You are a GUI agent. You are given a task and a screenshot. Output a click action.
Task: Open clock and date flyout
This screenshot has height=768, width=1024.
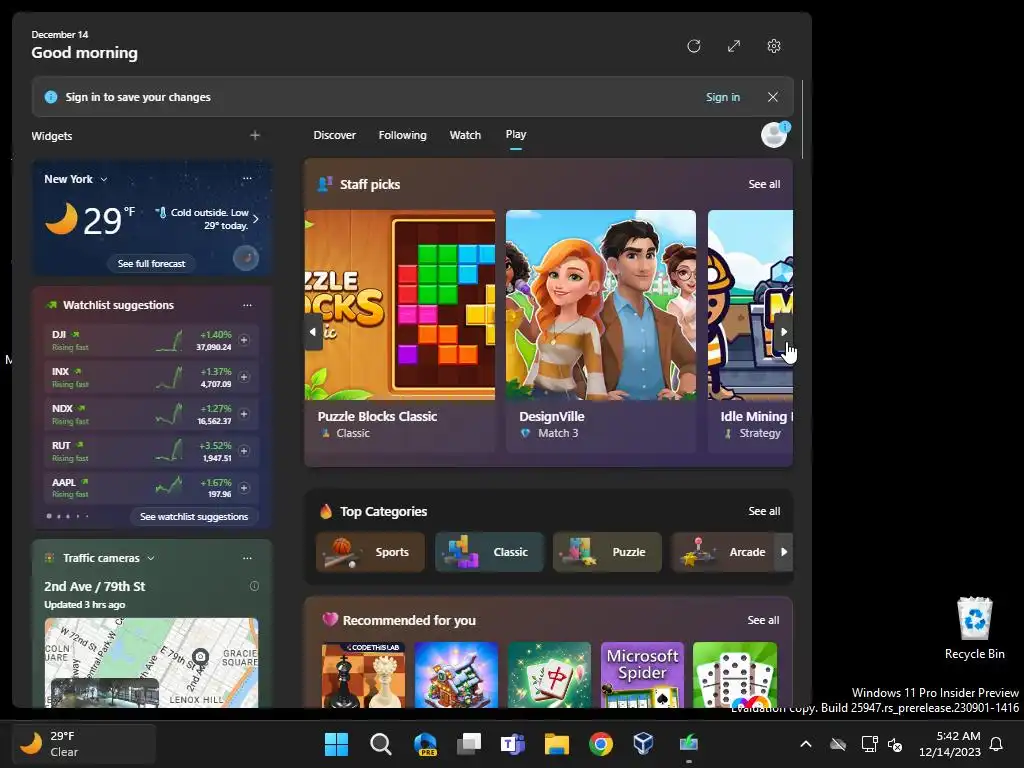[950, 744]
